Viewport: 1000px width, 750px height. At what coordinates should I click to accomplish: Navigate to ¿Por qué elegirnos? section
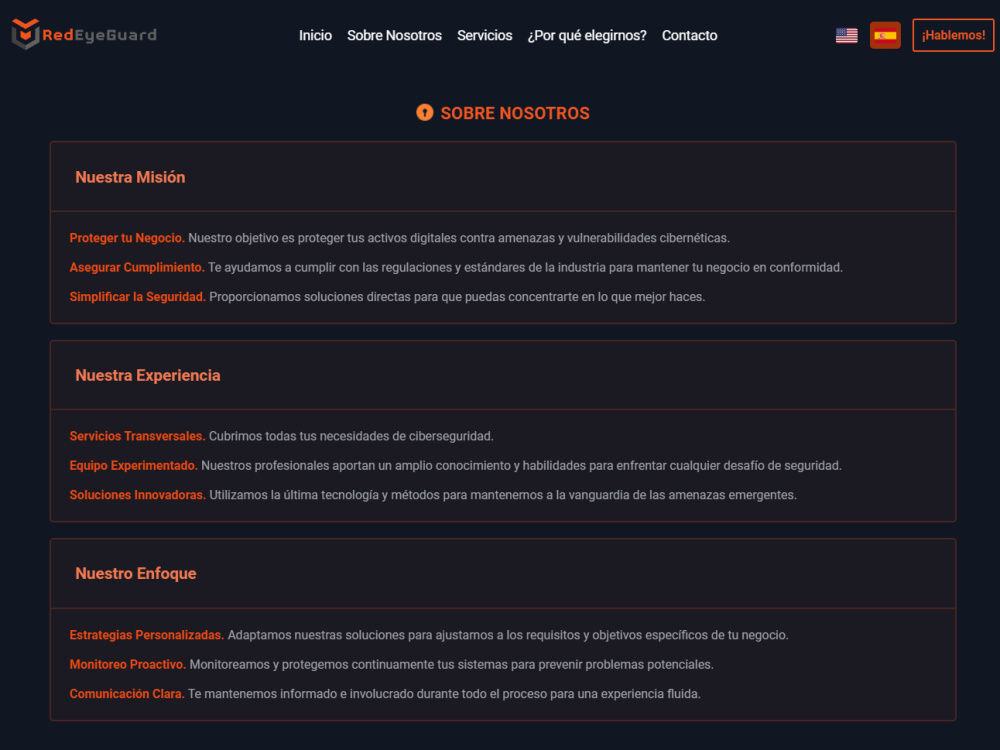coord(587,36)
